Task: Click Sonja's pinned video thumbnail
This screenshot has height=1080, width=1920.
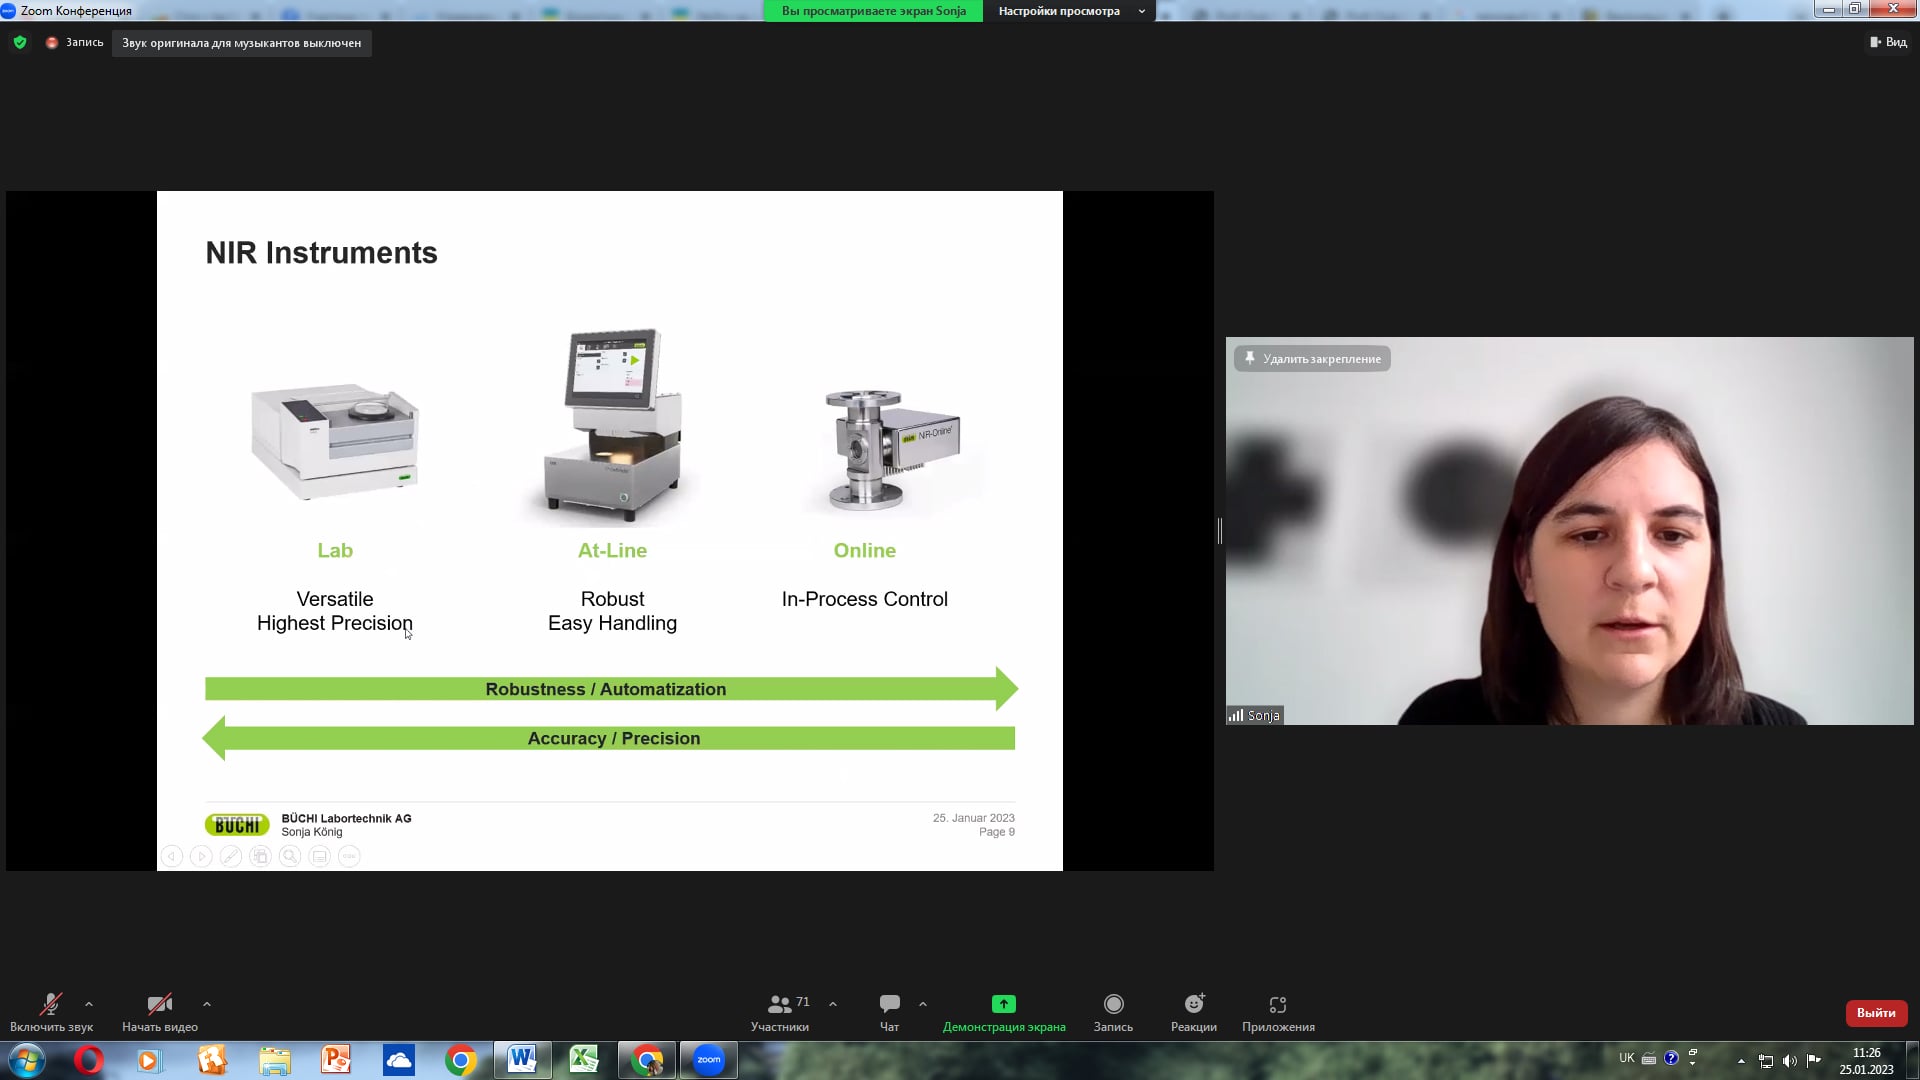Action: pos(1569,531)
